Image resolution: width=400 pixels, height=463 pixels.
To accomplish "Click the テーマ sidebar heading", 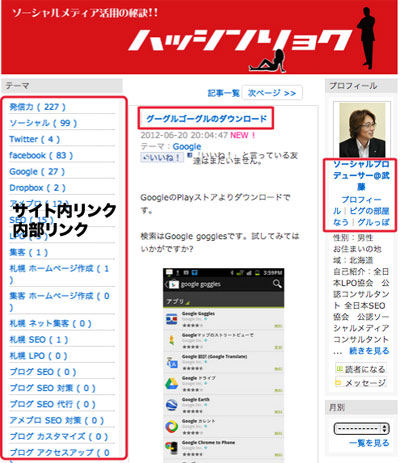I will pos(62,86).
